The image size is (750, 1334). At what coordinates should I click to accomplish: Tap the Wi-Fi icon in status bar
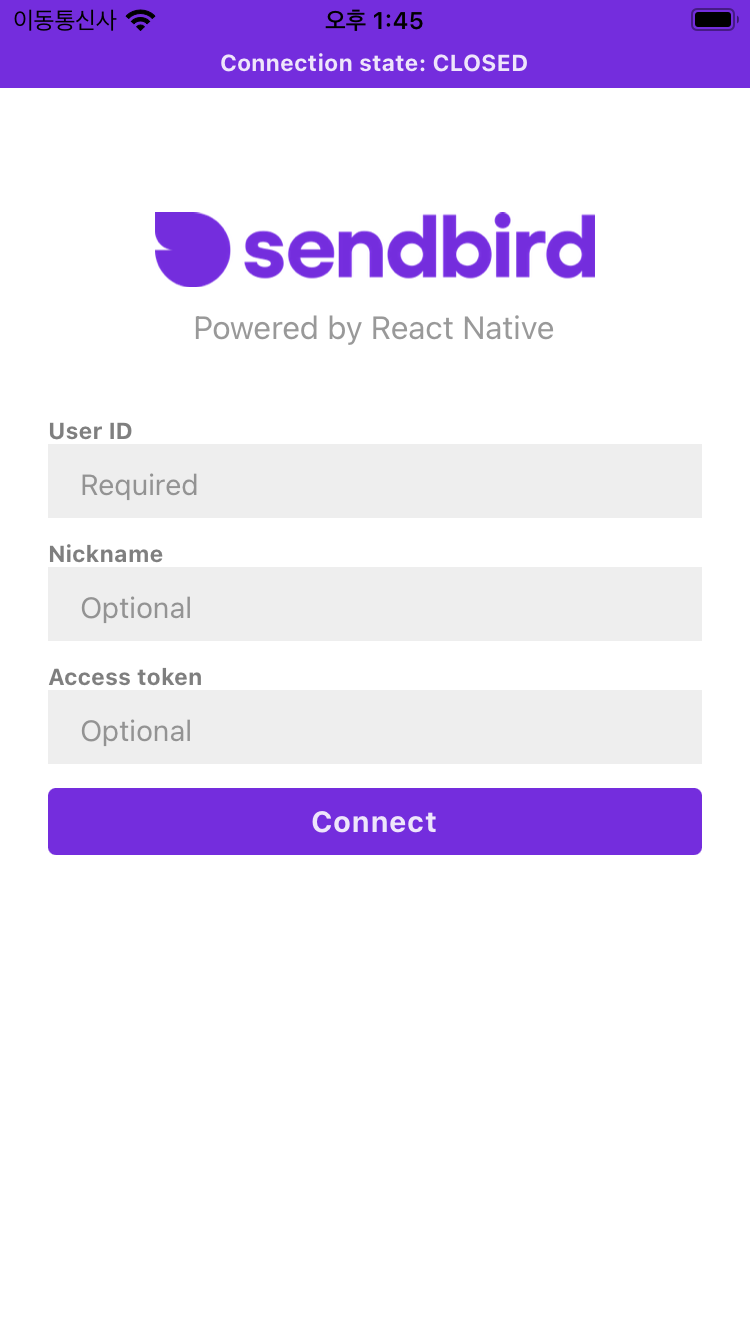click(142, 20)
